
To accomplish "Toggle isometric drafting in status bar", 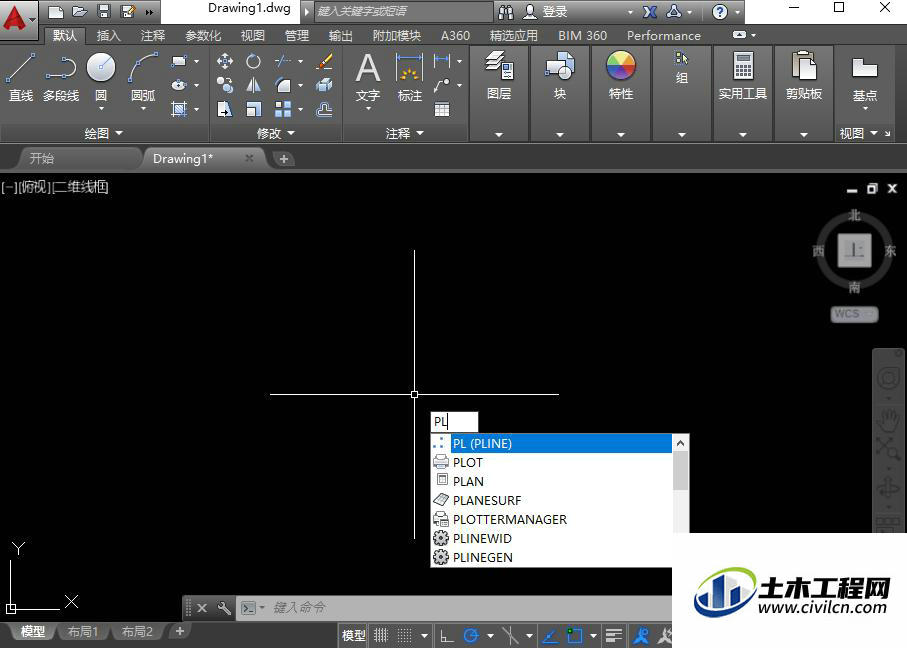I will click(x=510, y=636).
